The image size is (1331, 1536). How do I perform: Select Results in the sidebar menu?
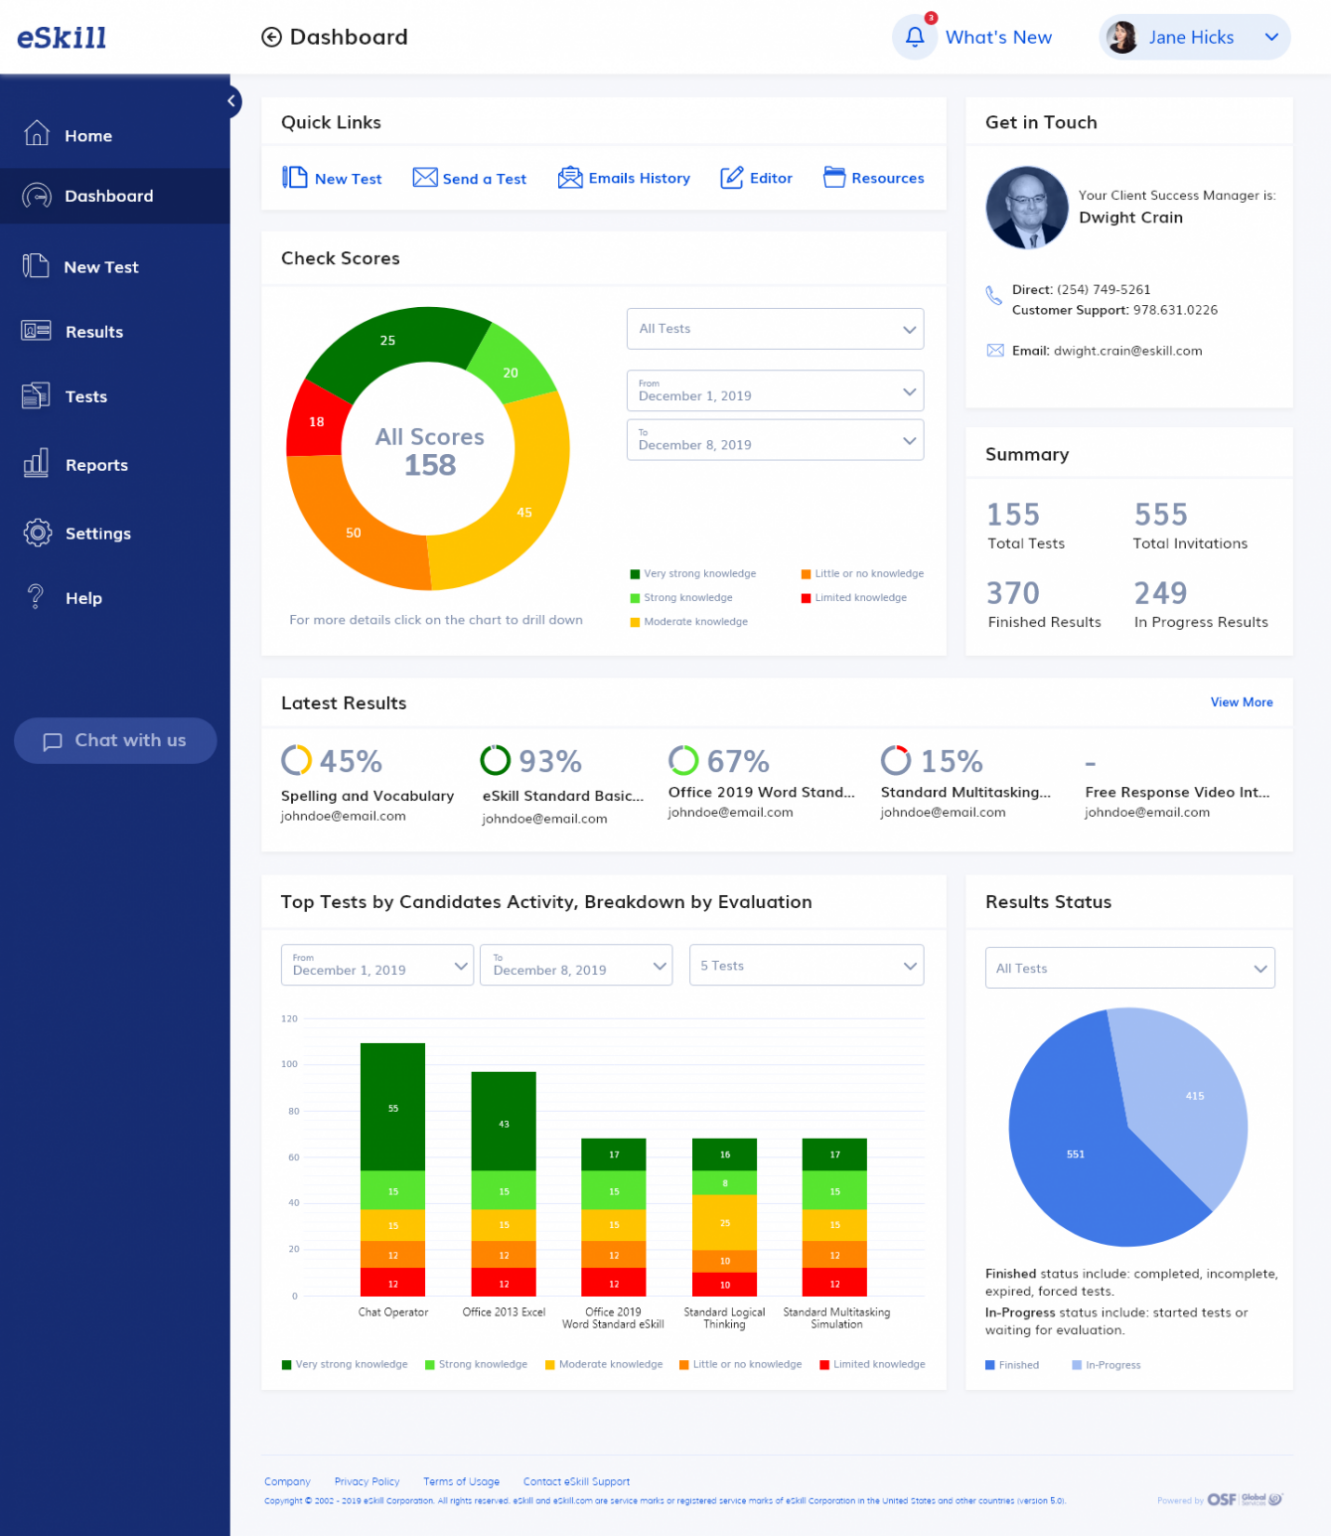coord(34,331)
